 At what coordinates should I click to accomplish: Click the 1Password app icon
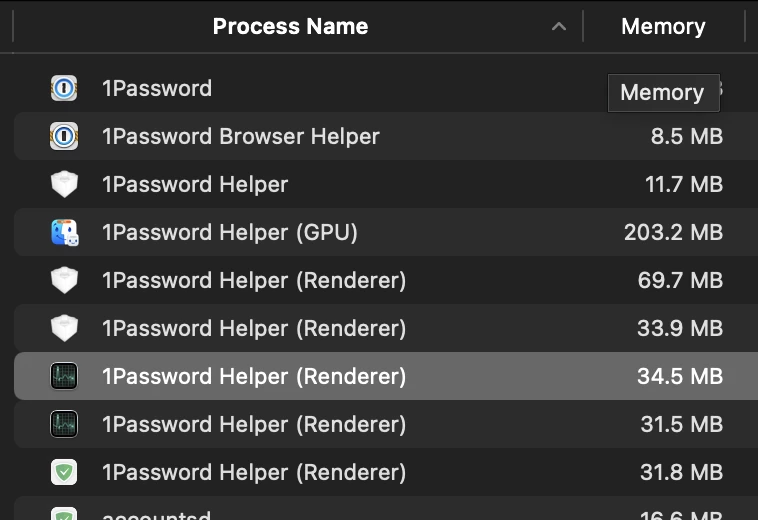(64, 88)
